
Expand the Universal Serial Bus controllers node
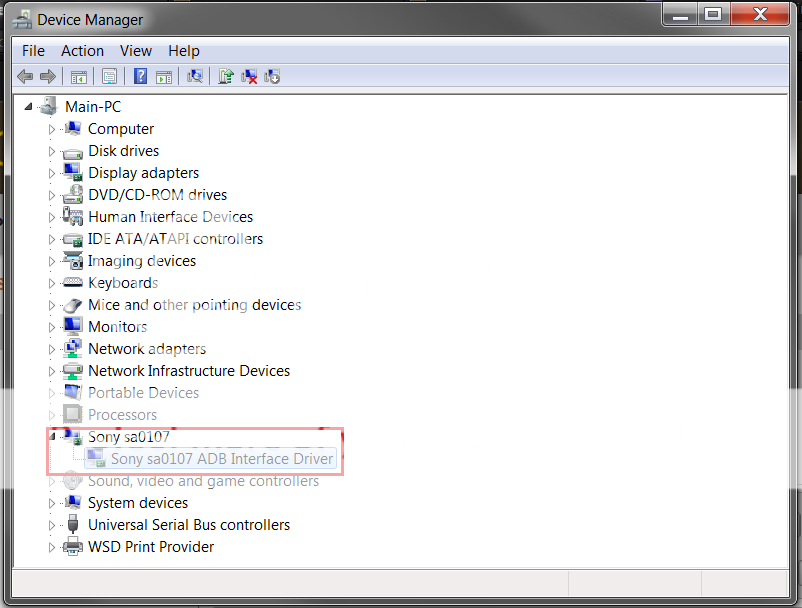(x=52, y=525)
